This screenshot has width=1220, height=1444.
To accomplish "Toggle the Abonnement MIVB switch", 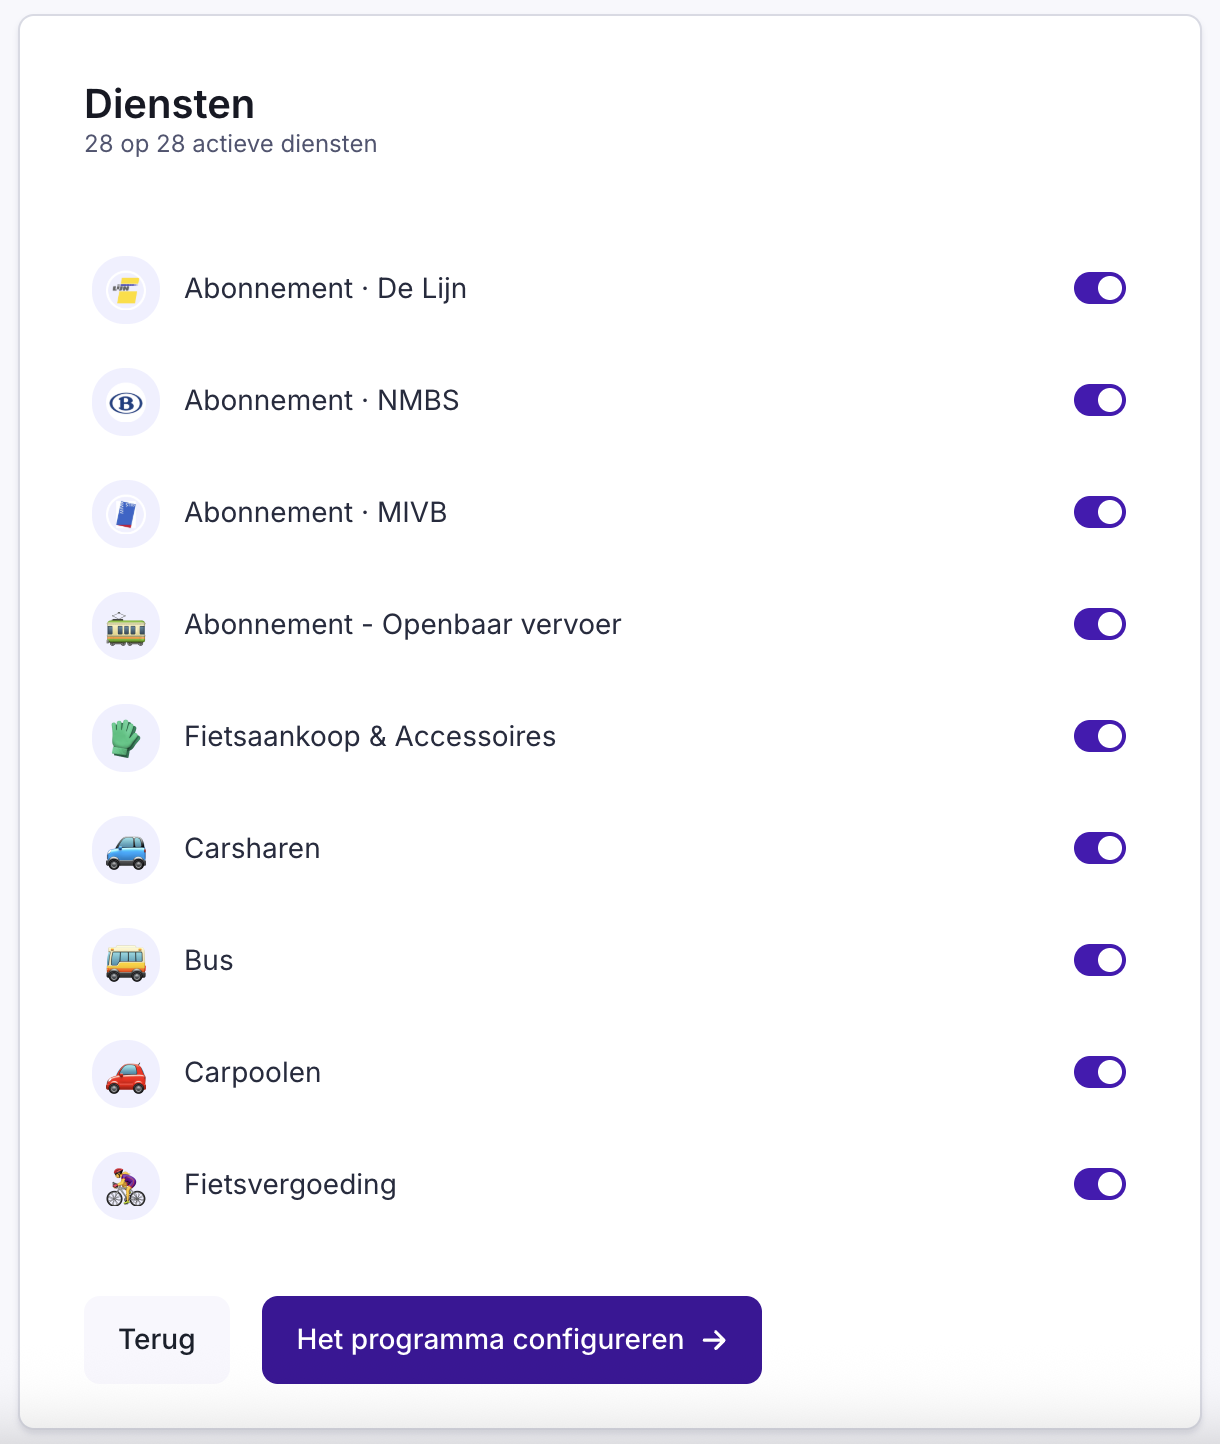I will click(x=1099, y=512).
